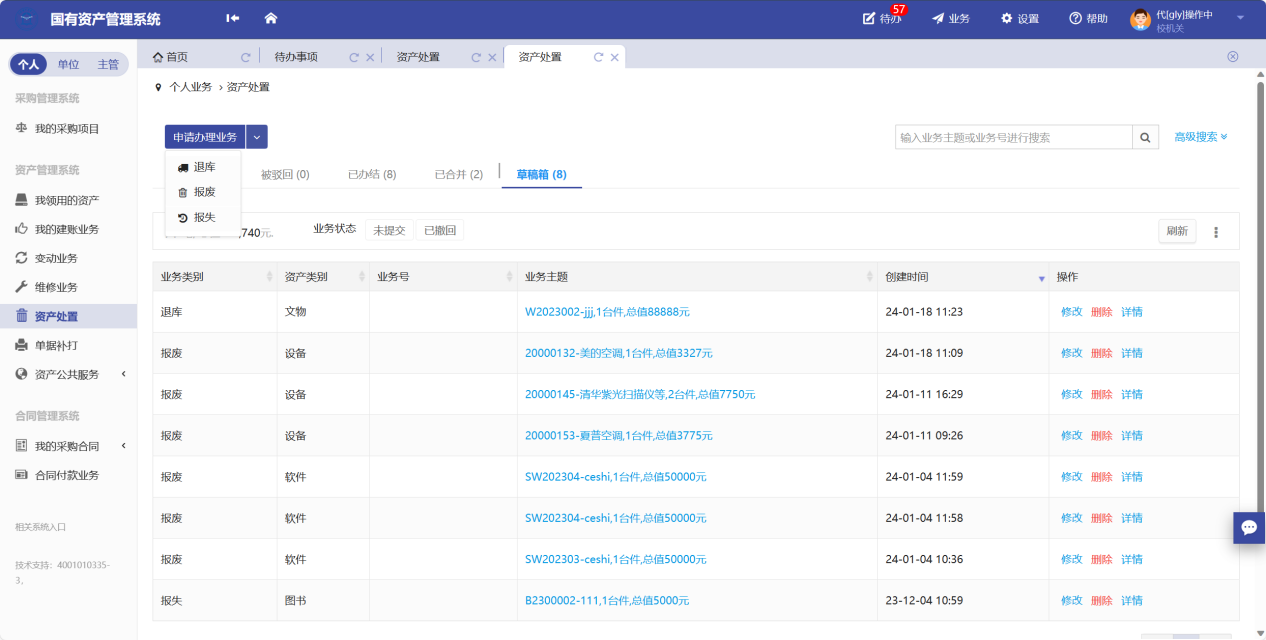
Task: Click the three-dot more options icon
Action: (x=1216, y=232)
